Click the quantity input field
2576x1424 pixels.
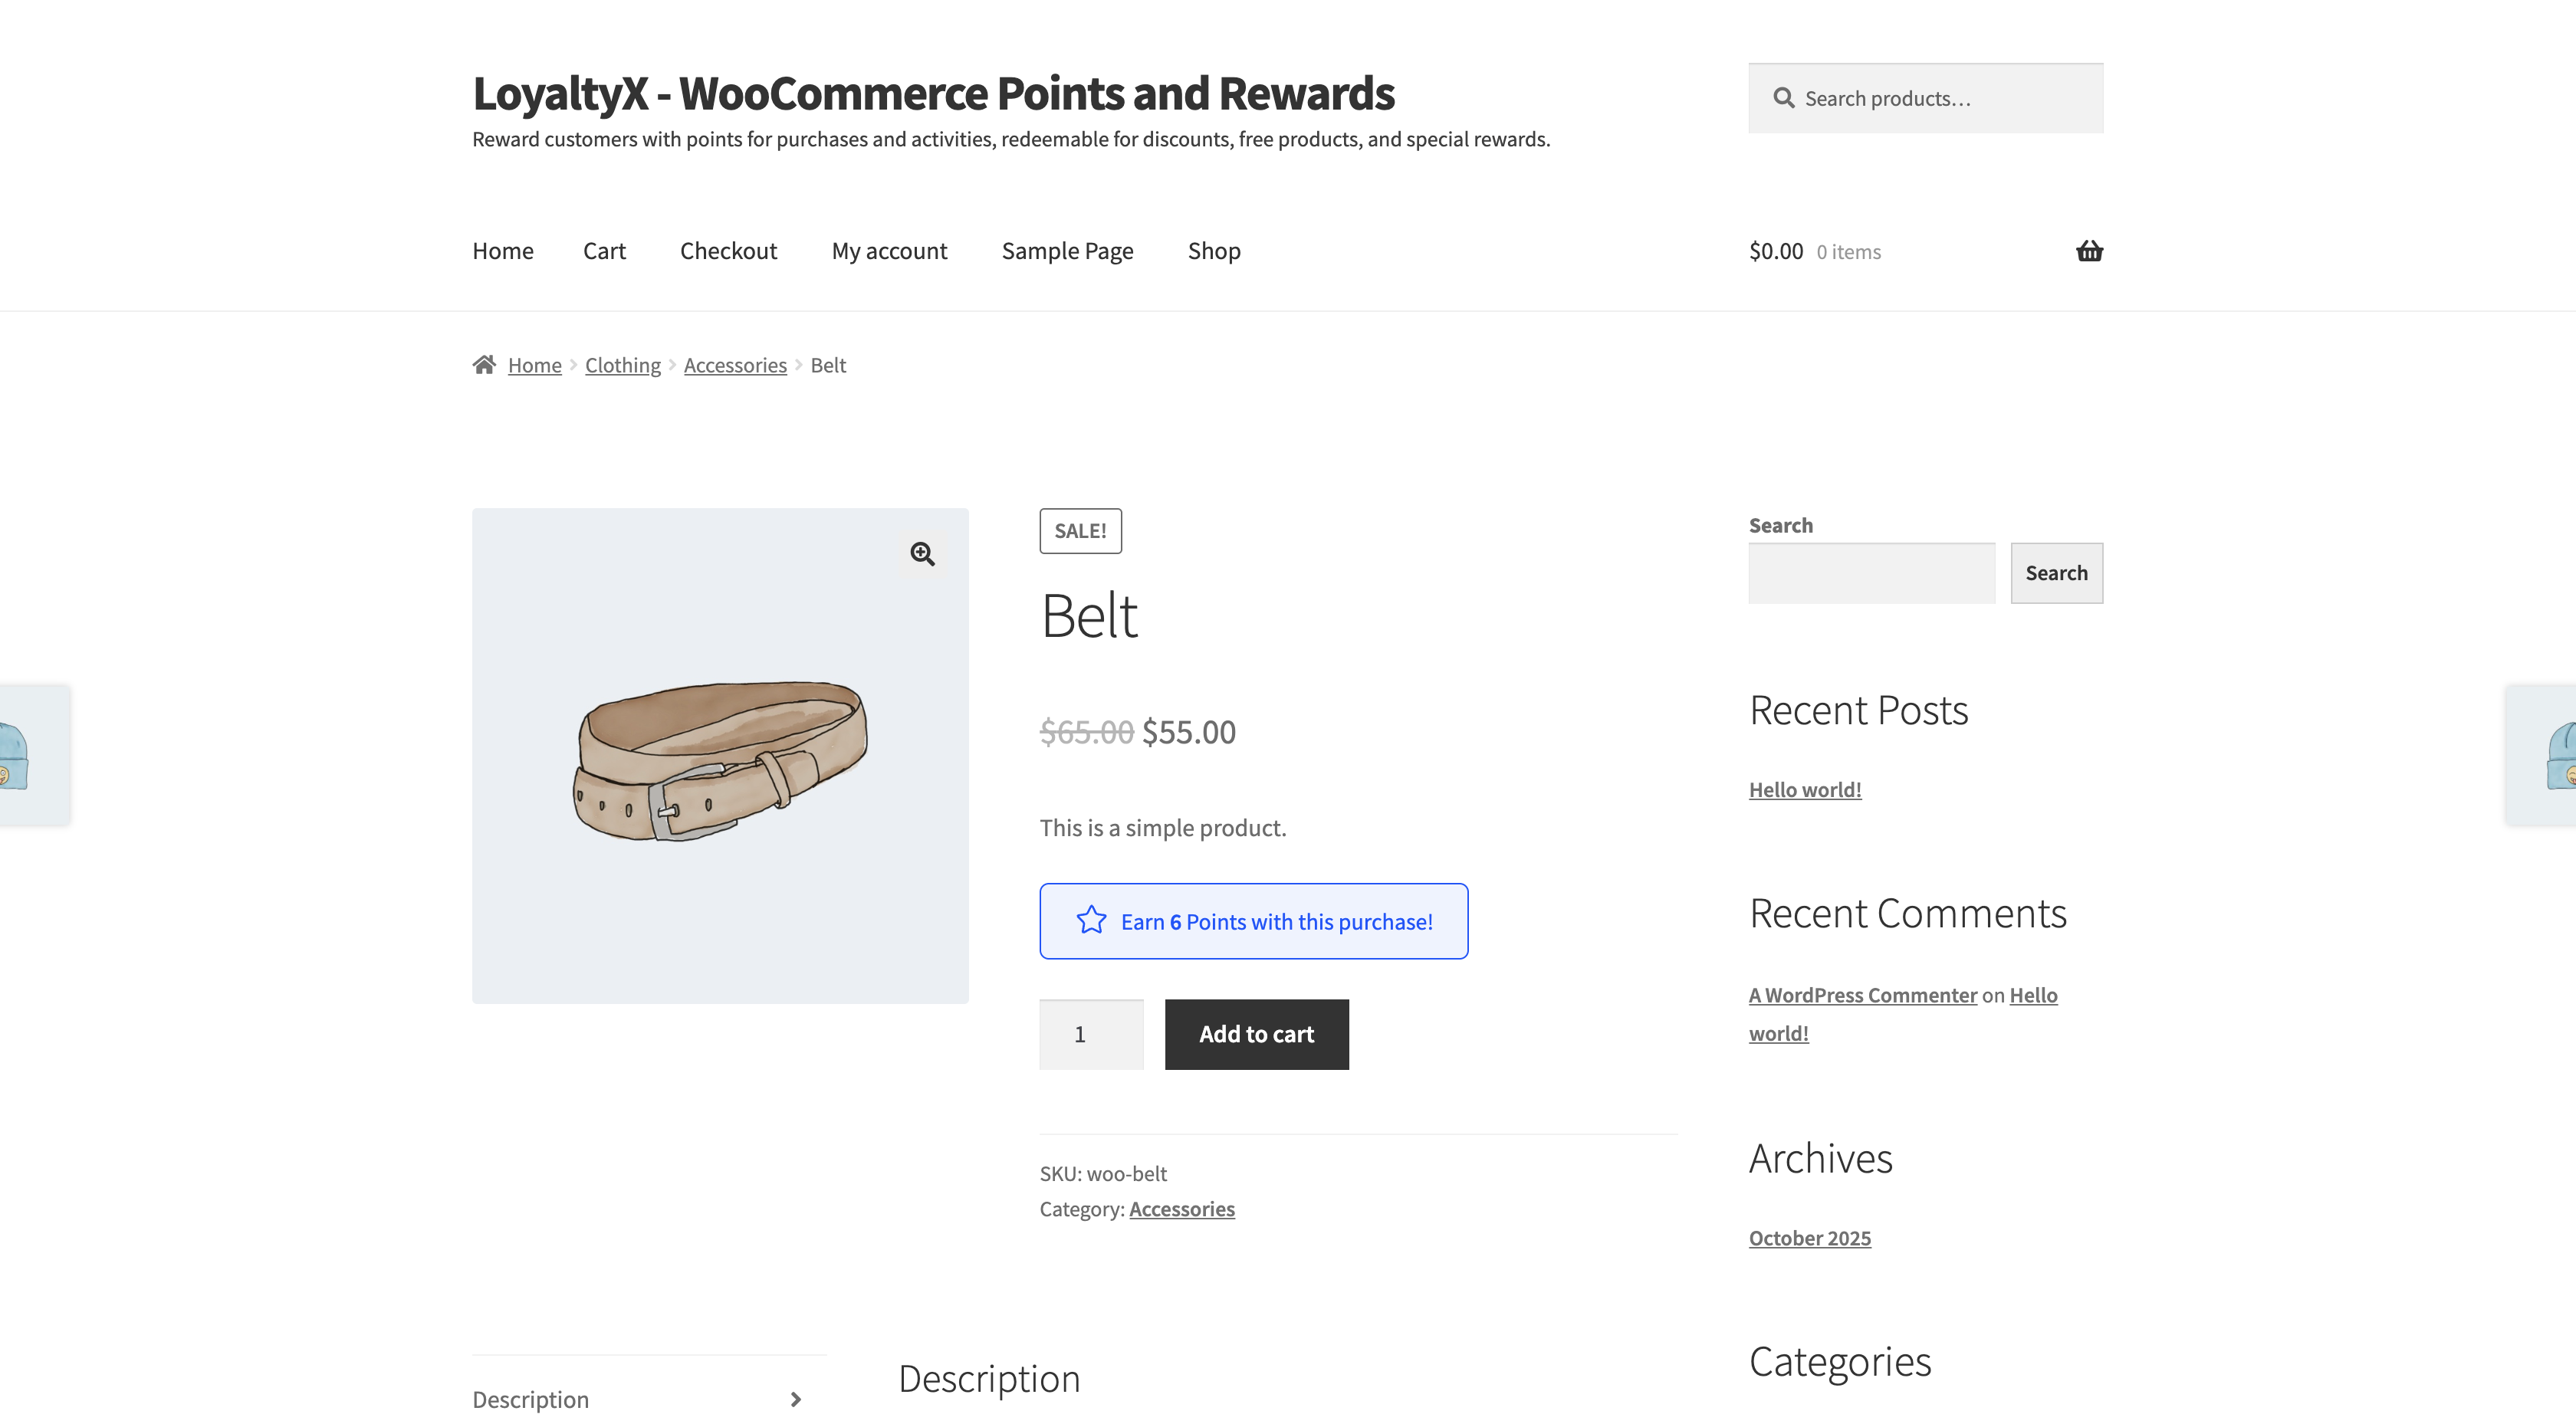[x=1091, y=1034]
